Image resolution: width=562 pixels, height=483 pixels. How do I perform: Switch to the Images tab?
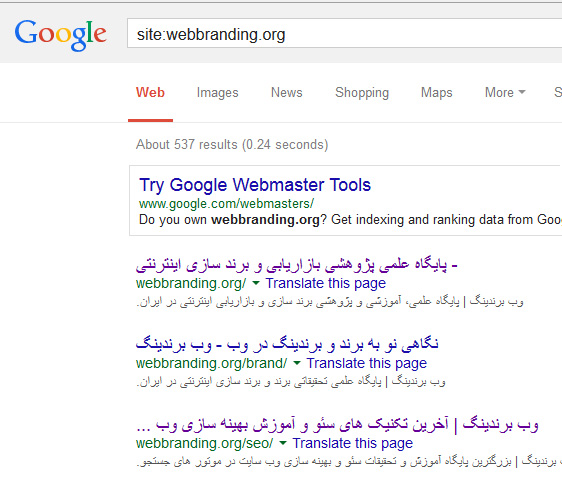217,92
